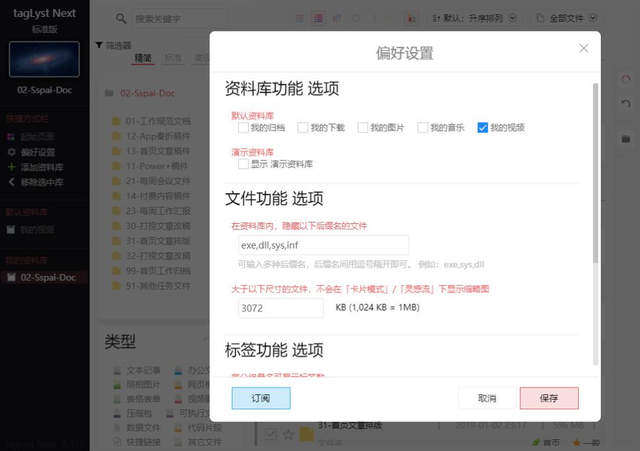
Task: Select folder 32-打捞文章改稿
Action: point(158,256)
